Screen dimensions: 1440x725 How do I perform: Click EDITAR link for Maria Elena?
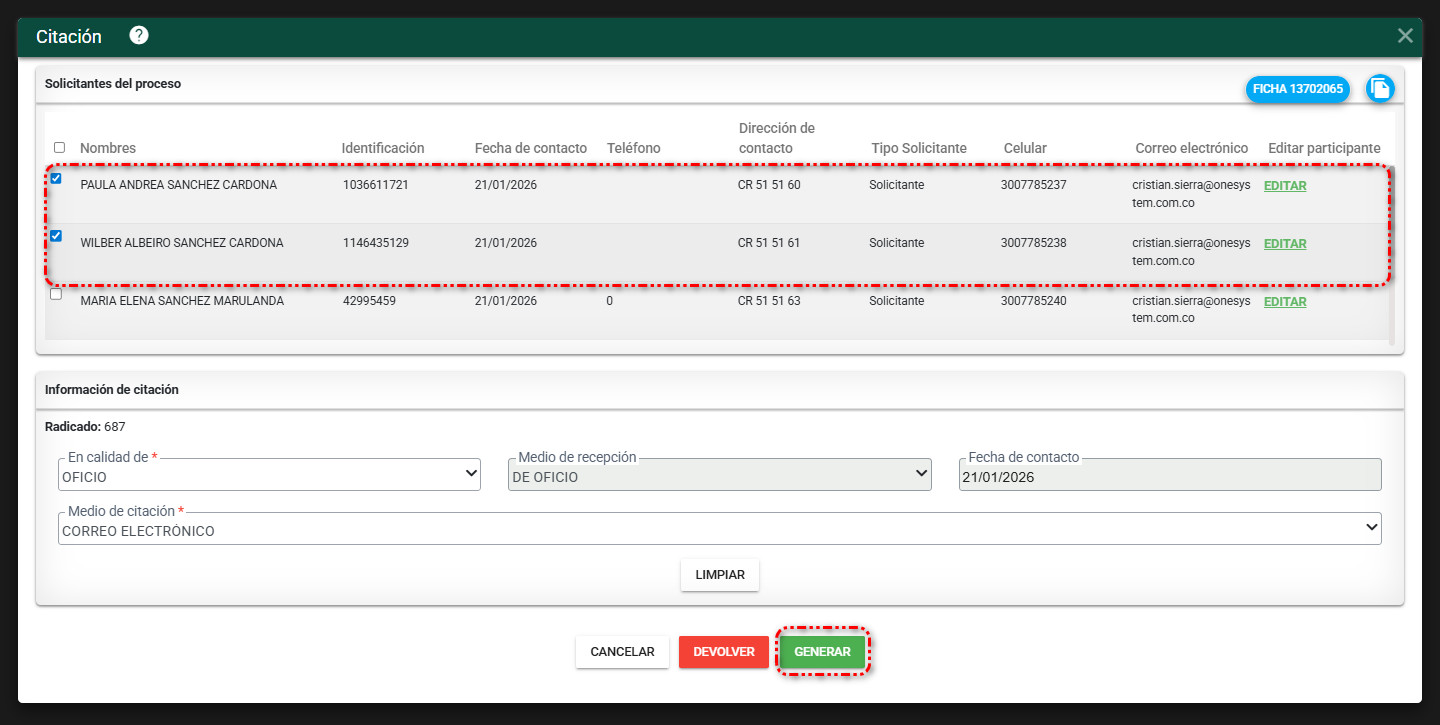[1285, 302]
